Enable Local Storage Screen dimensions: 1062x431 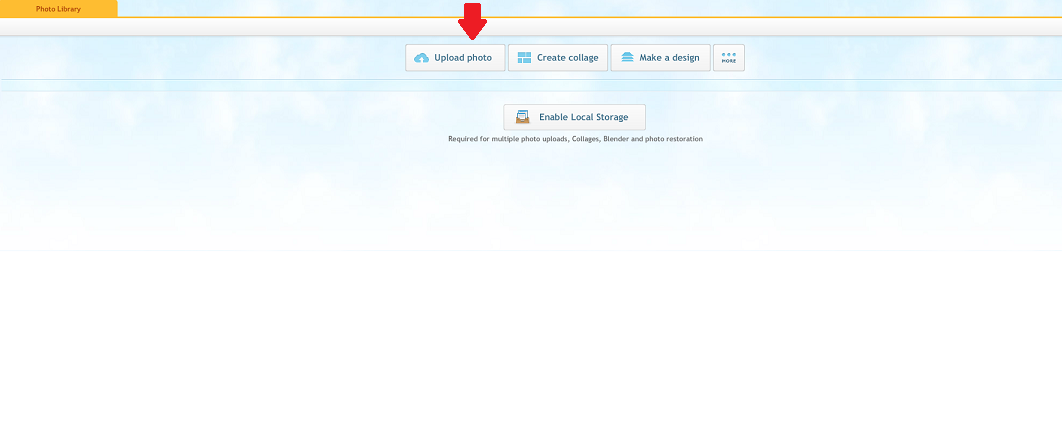point(574,117)
